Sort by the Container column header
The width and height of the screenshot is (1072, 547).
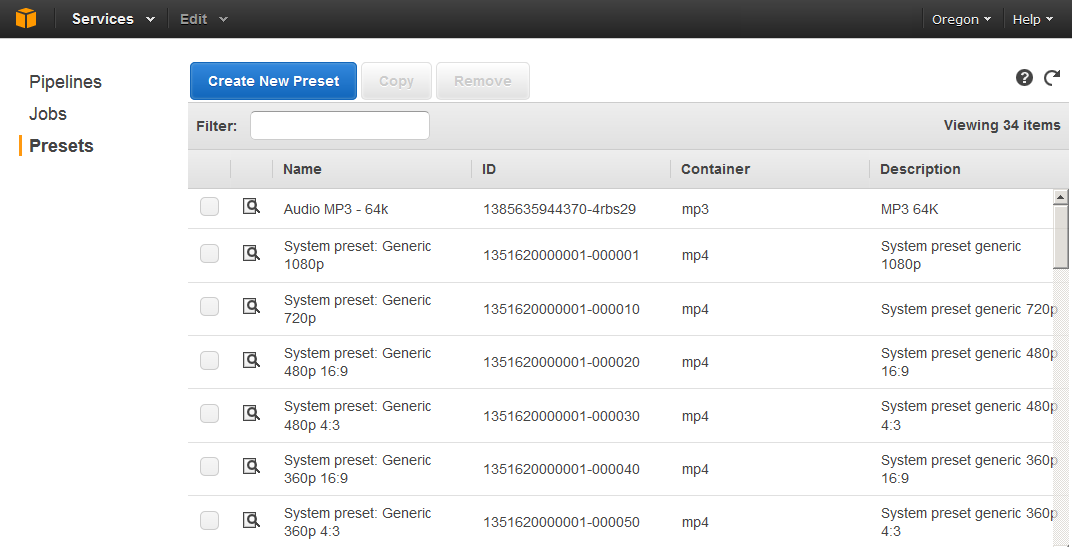coord(715,169)
